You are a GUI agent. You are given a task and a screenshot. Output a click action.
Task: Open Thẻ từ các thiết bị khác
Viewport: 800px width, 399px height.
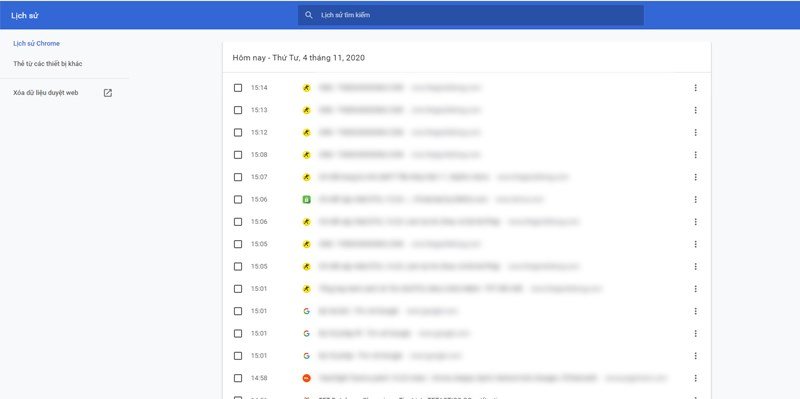(47, 64)
